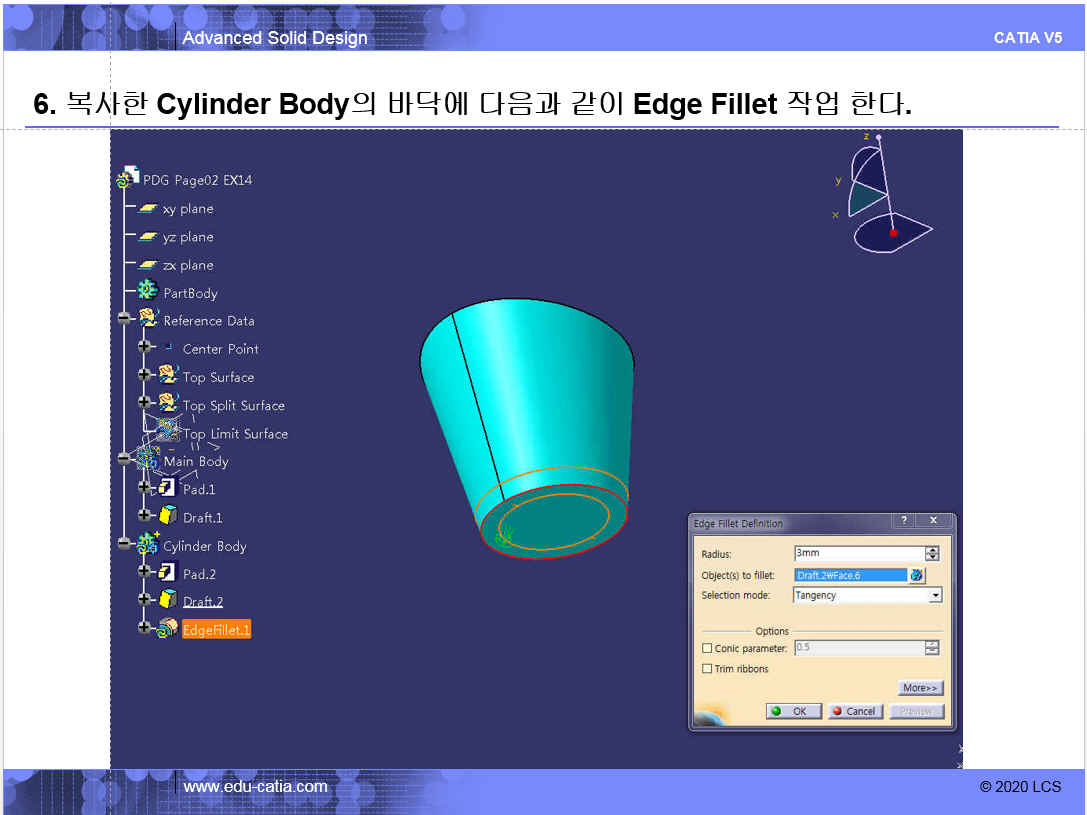Viewport: 1087px width, 815px height.
Task: Click OK in Edge Fillet Definition
Action: coord(794,711)
